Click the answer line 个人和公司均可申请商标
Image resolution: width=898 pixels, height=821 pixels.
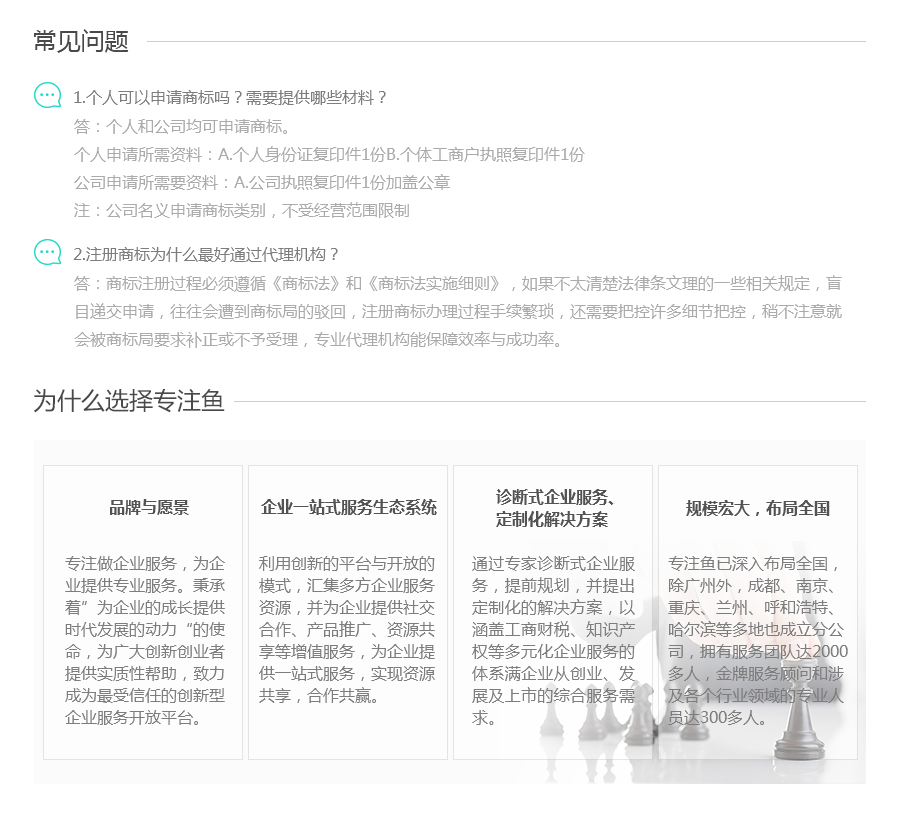click(182, 126)
